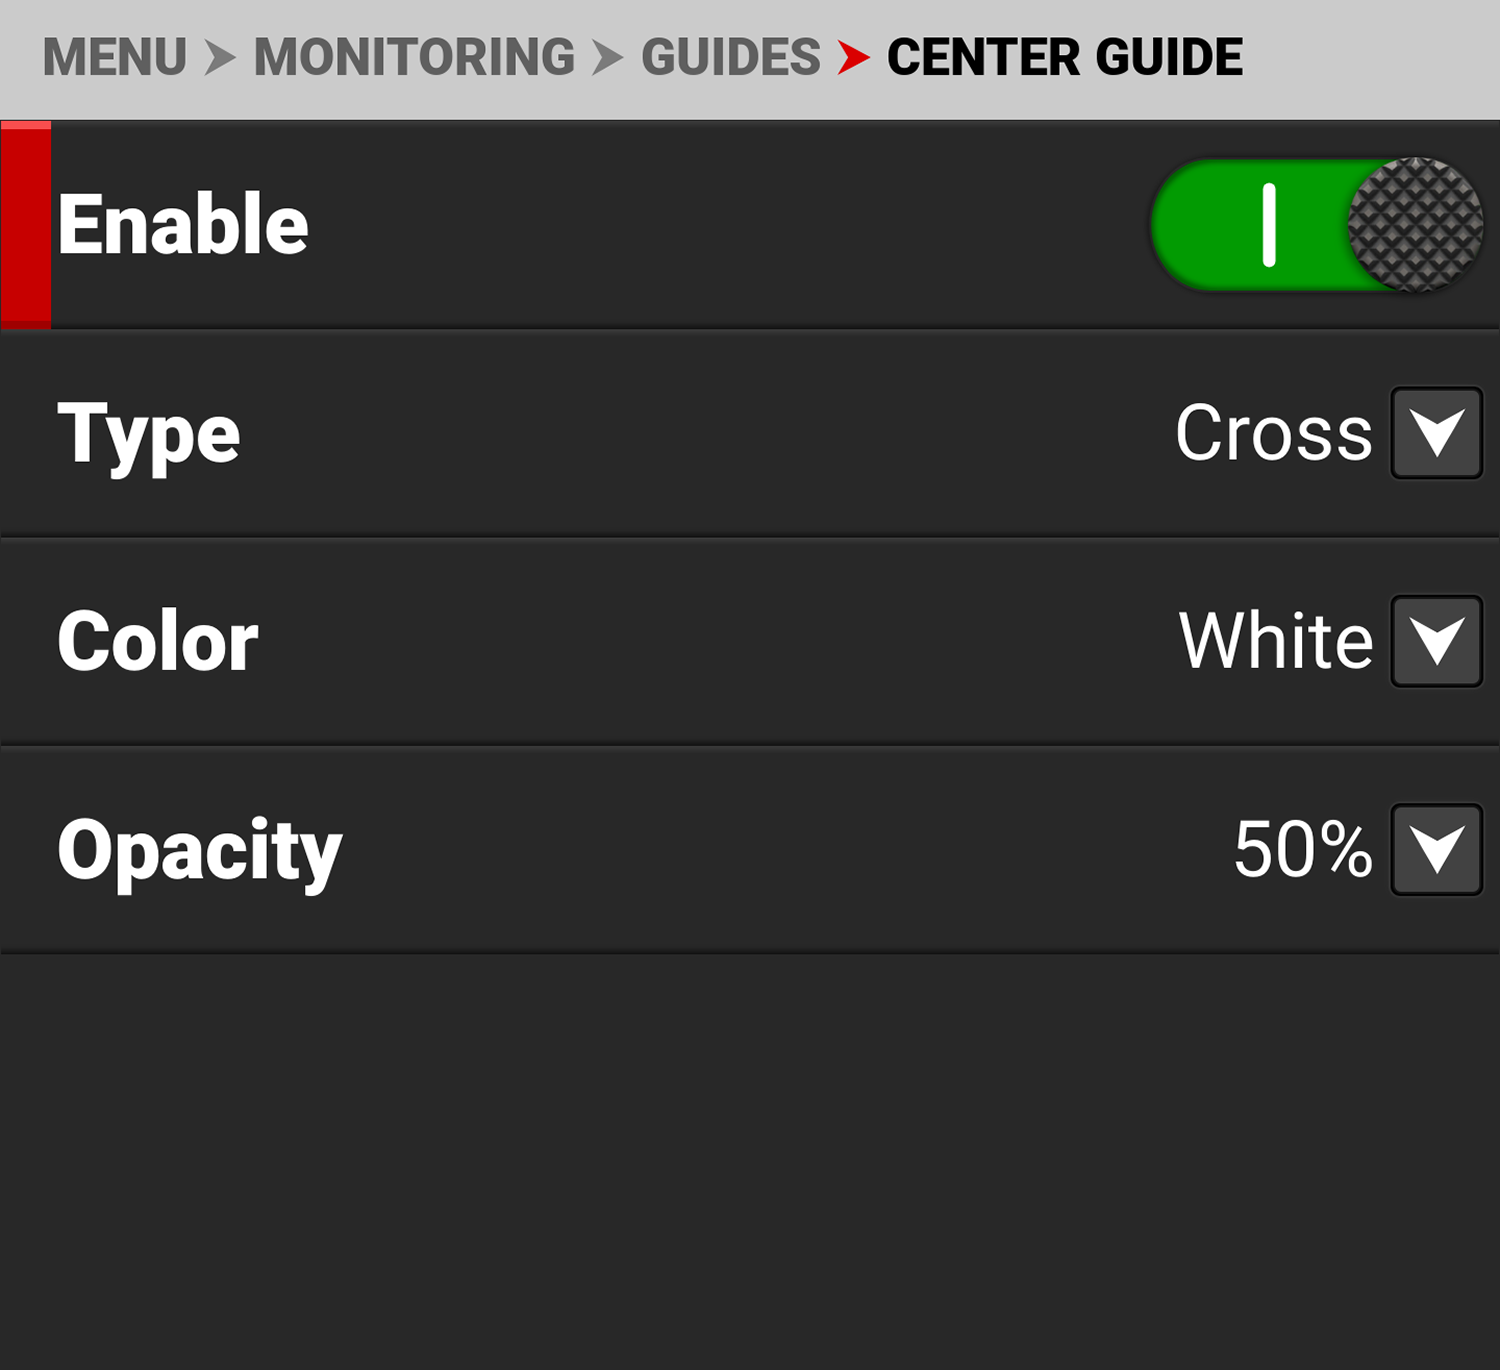Click the red highlight bar beside Enable

[x=26, y=225]
